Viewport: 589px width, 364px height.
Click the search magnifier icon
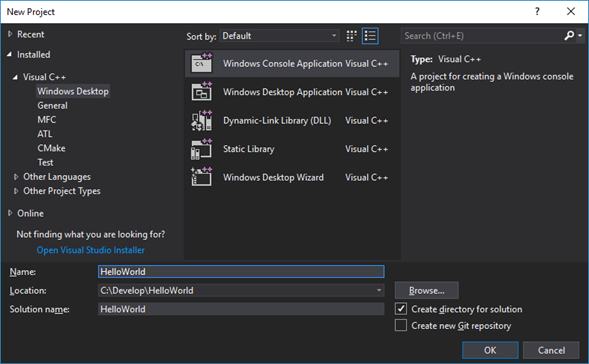[569, 36]
